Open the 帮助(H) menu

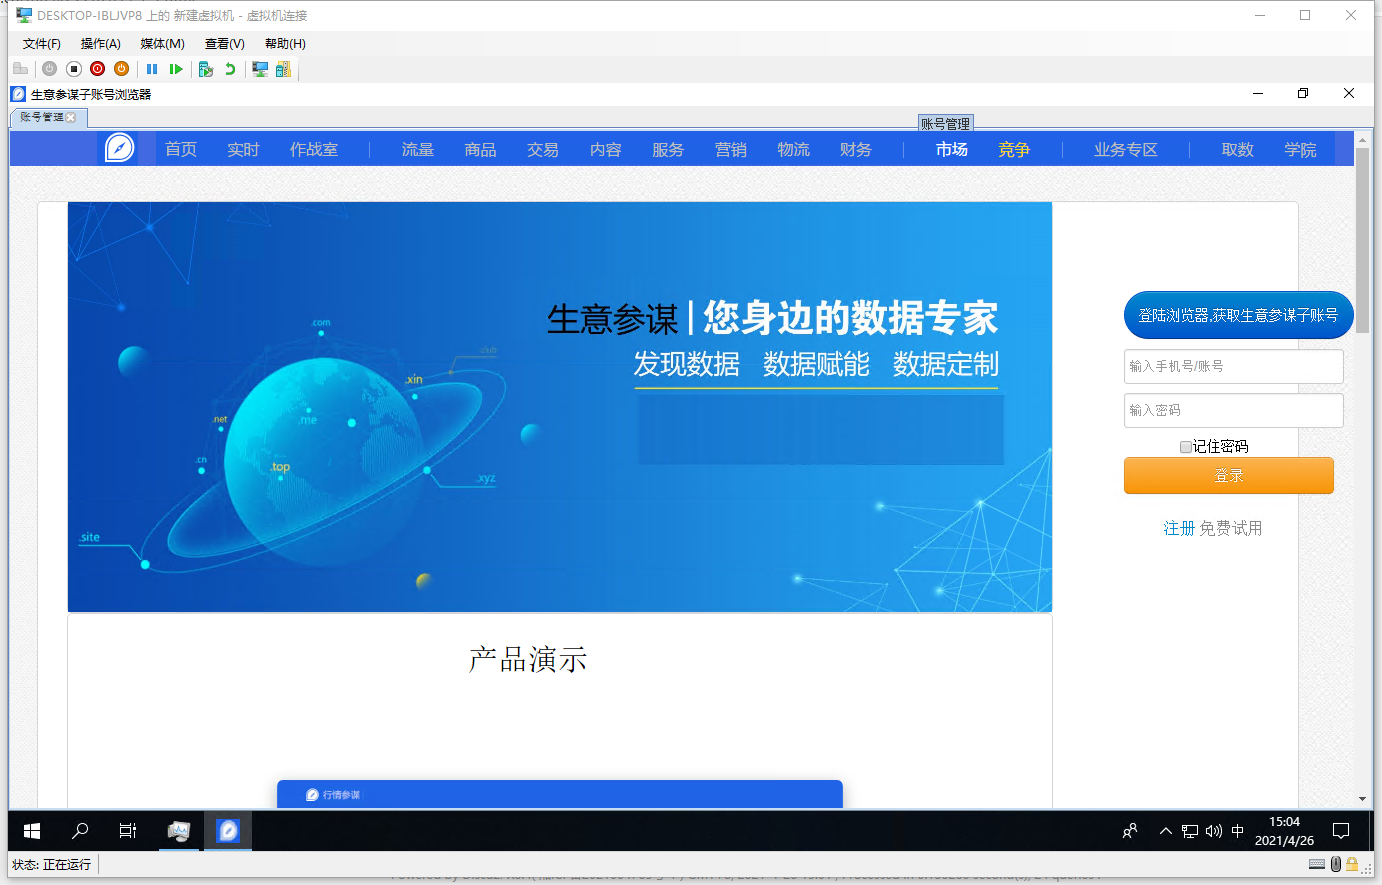(x=285, y=44)
